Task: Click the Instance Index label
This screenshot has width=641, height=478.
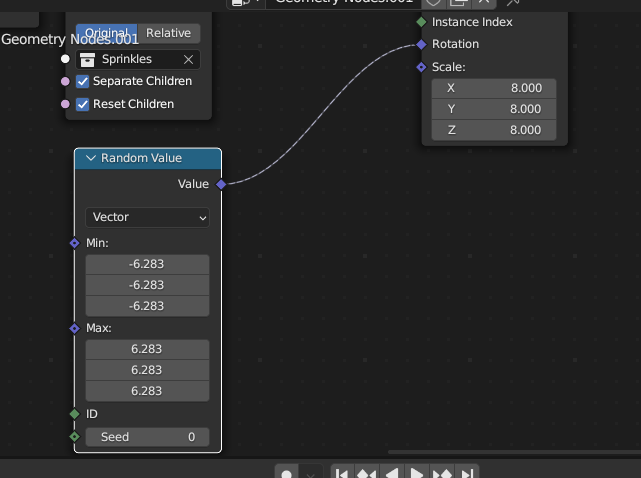Action: click(x=472, y=22)
